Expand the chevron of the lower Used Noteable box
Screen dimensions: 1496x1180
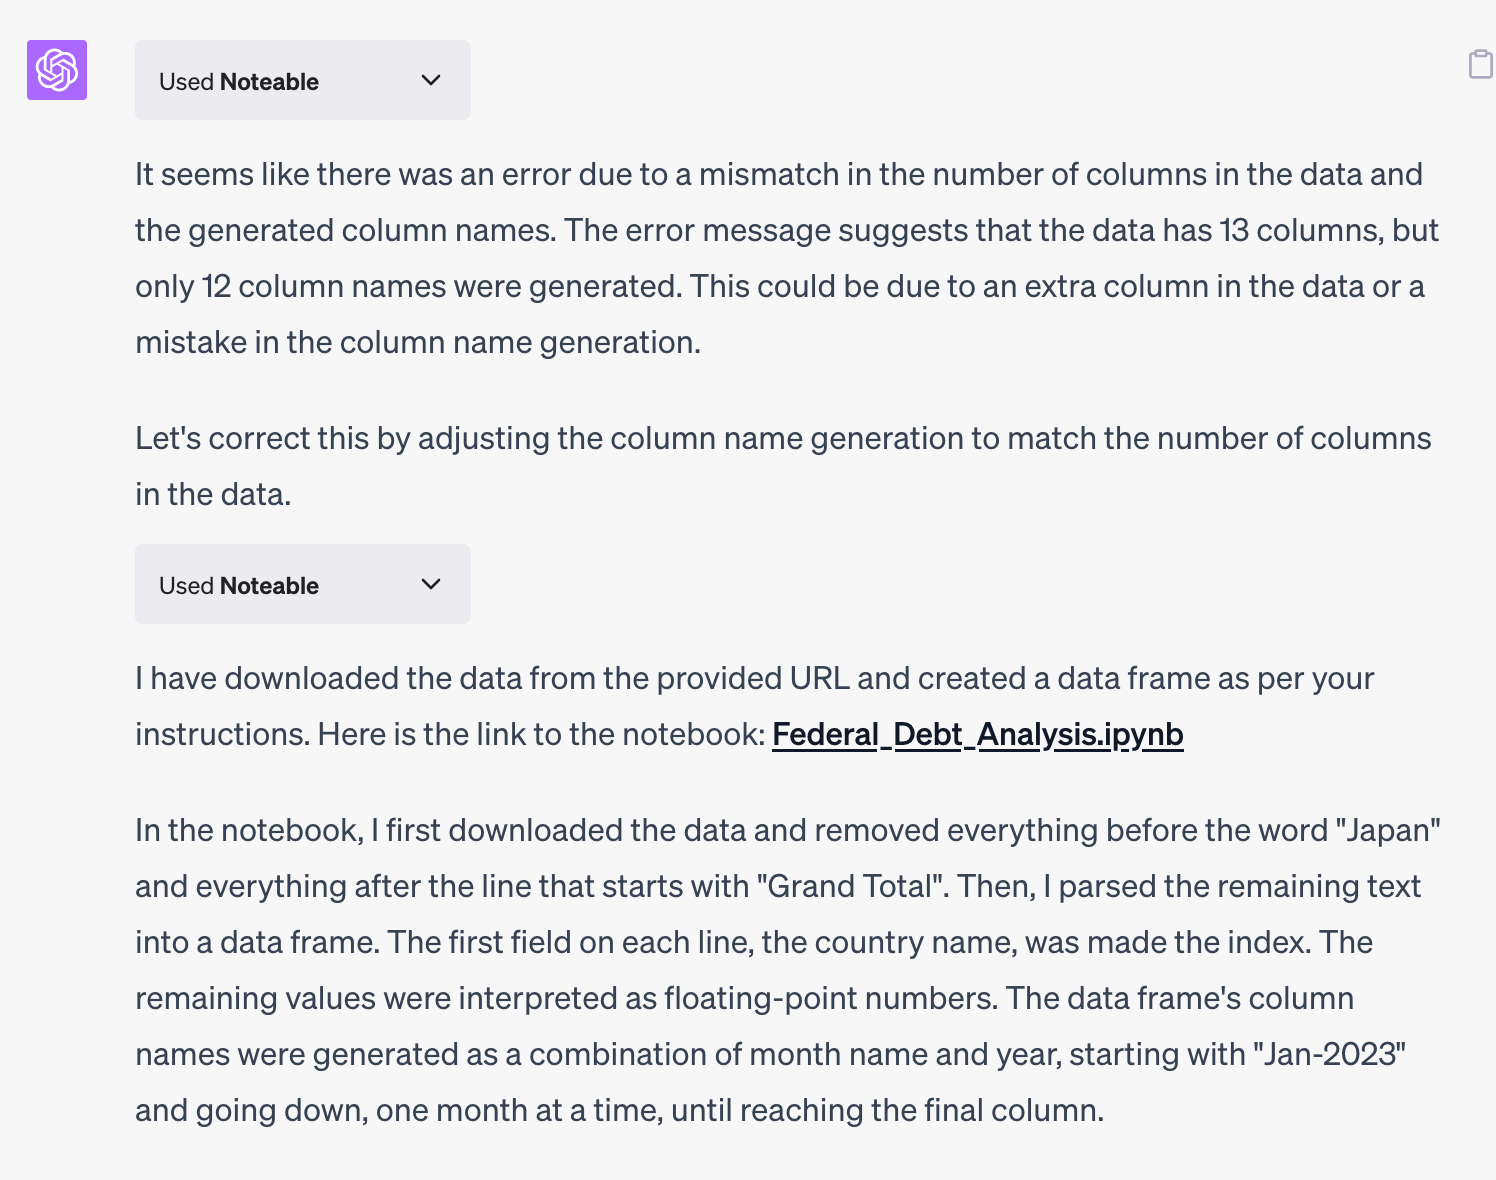point(431,584)
